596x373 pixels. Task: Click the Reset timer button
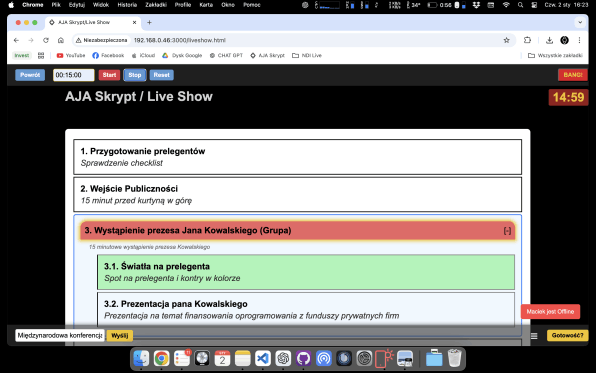pos(162,75)
